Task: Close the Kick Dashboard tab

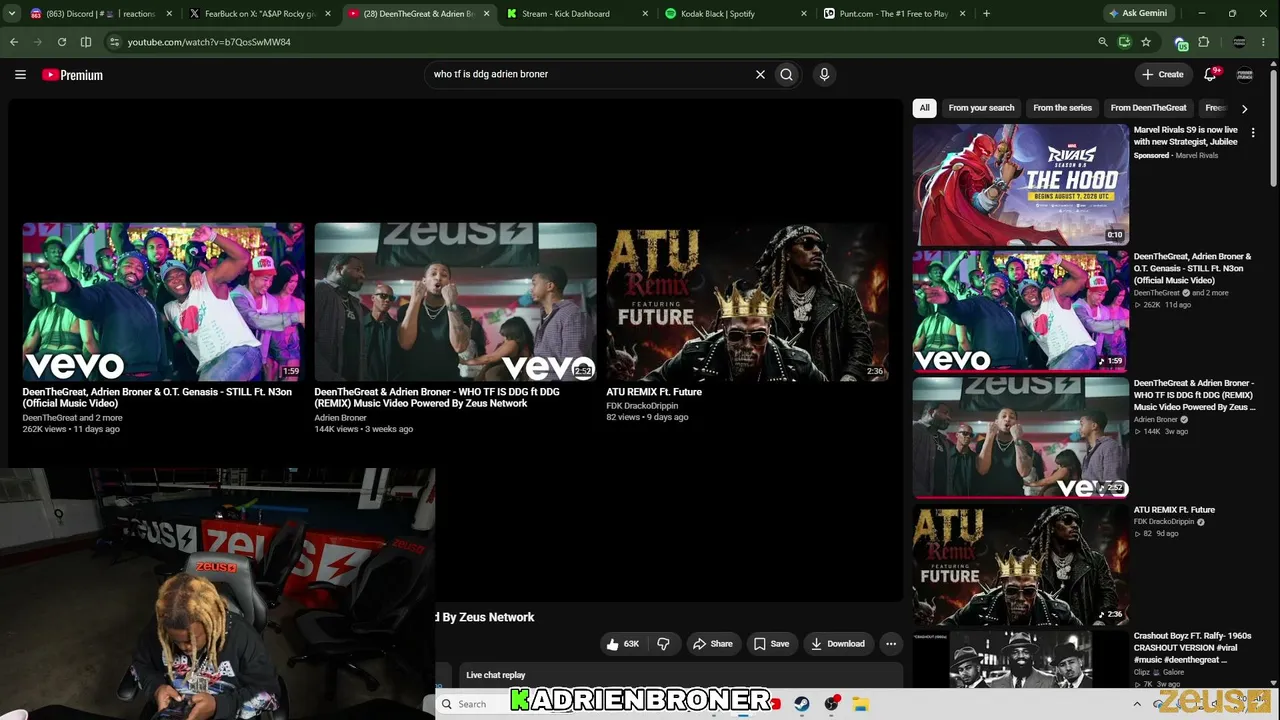Action: pyautogui.click(x=645, y=14)
